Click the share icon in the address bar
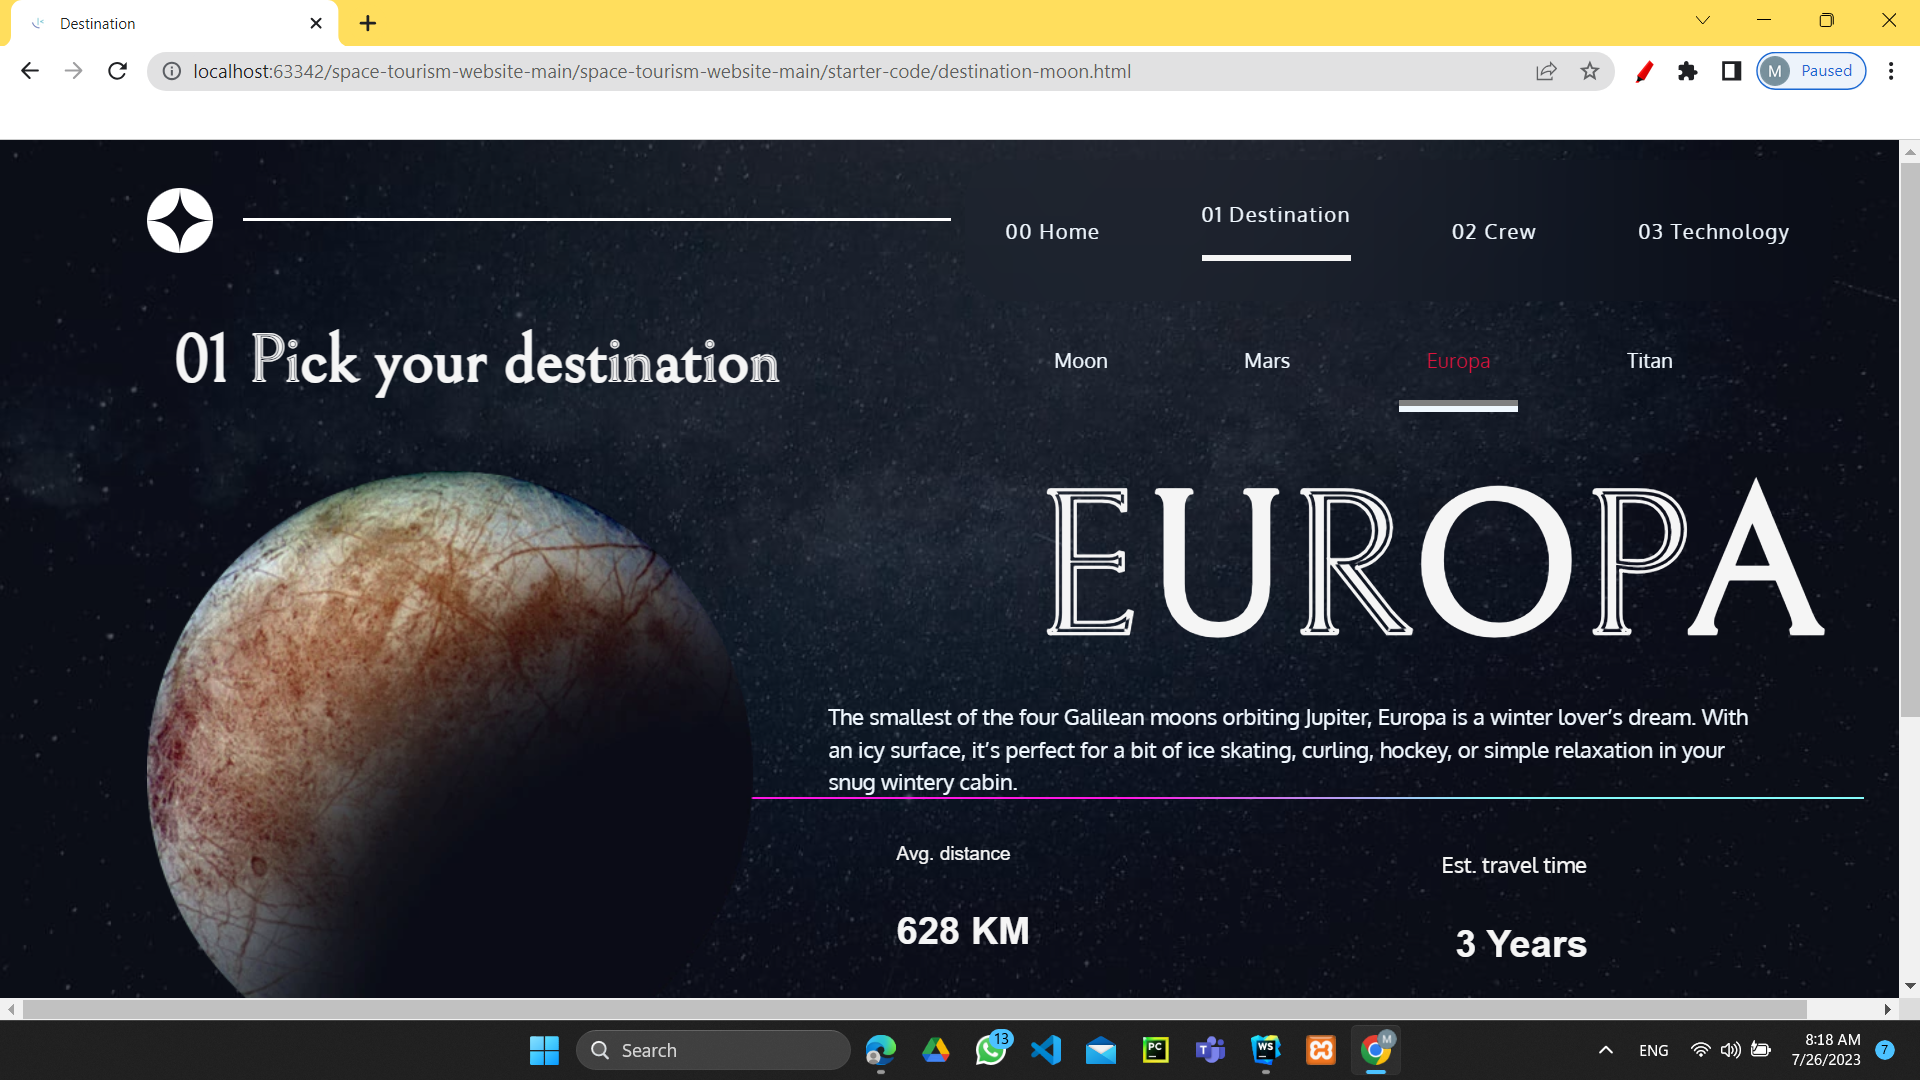This screenshot has height=1080, width=1920. [1546, 71]
